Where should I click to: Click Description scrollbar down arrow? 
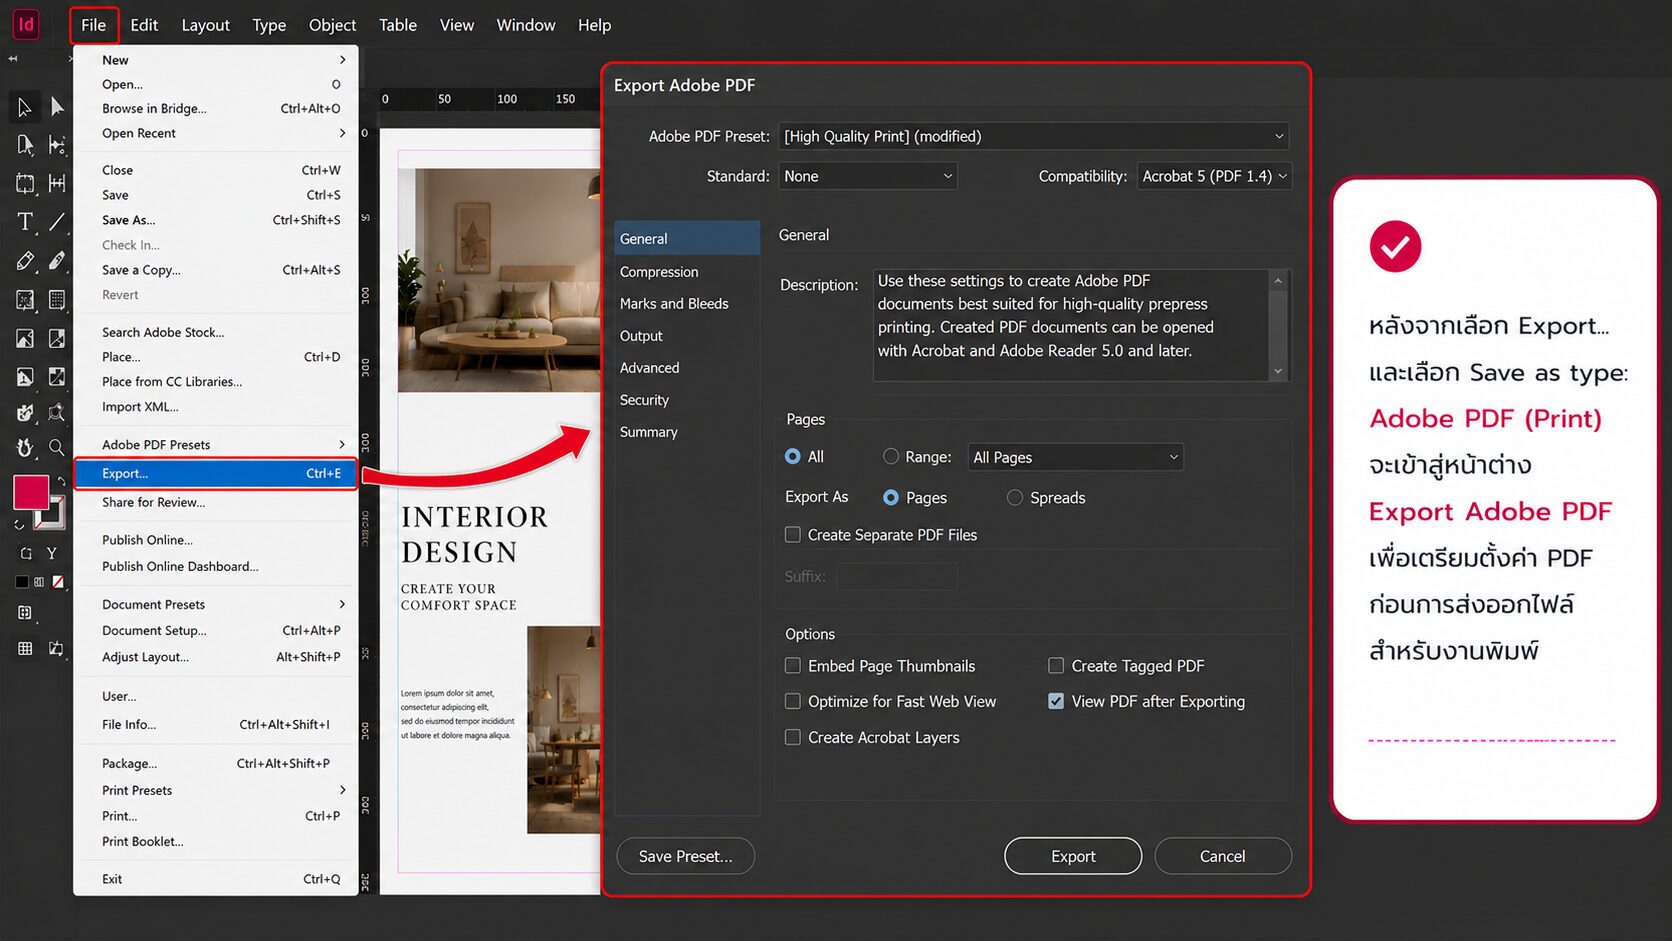click(x=1278, y=371)
